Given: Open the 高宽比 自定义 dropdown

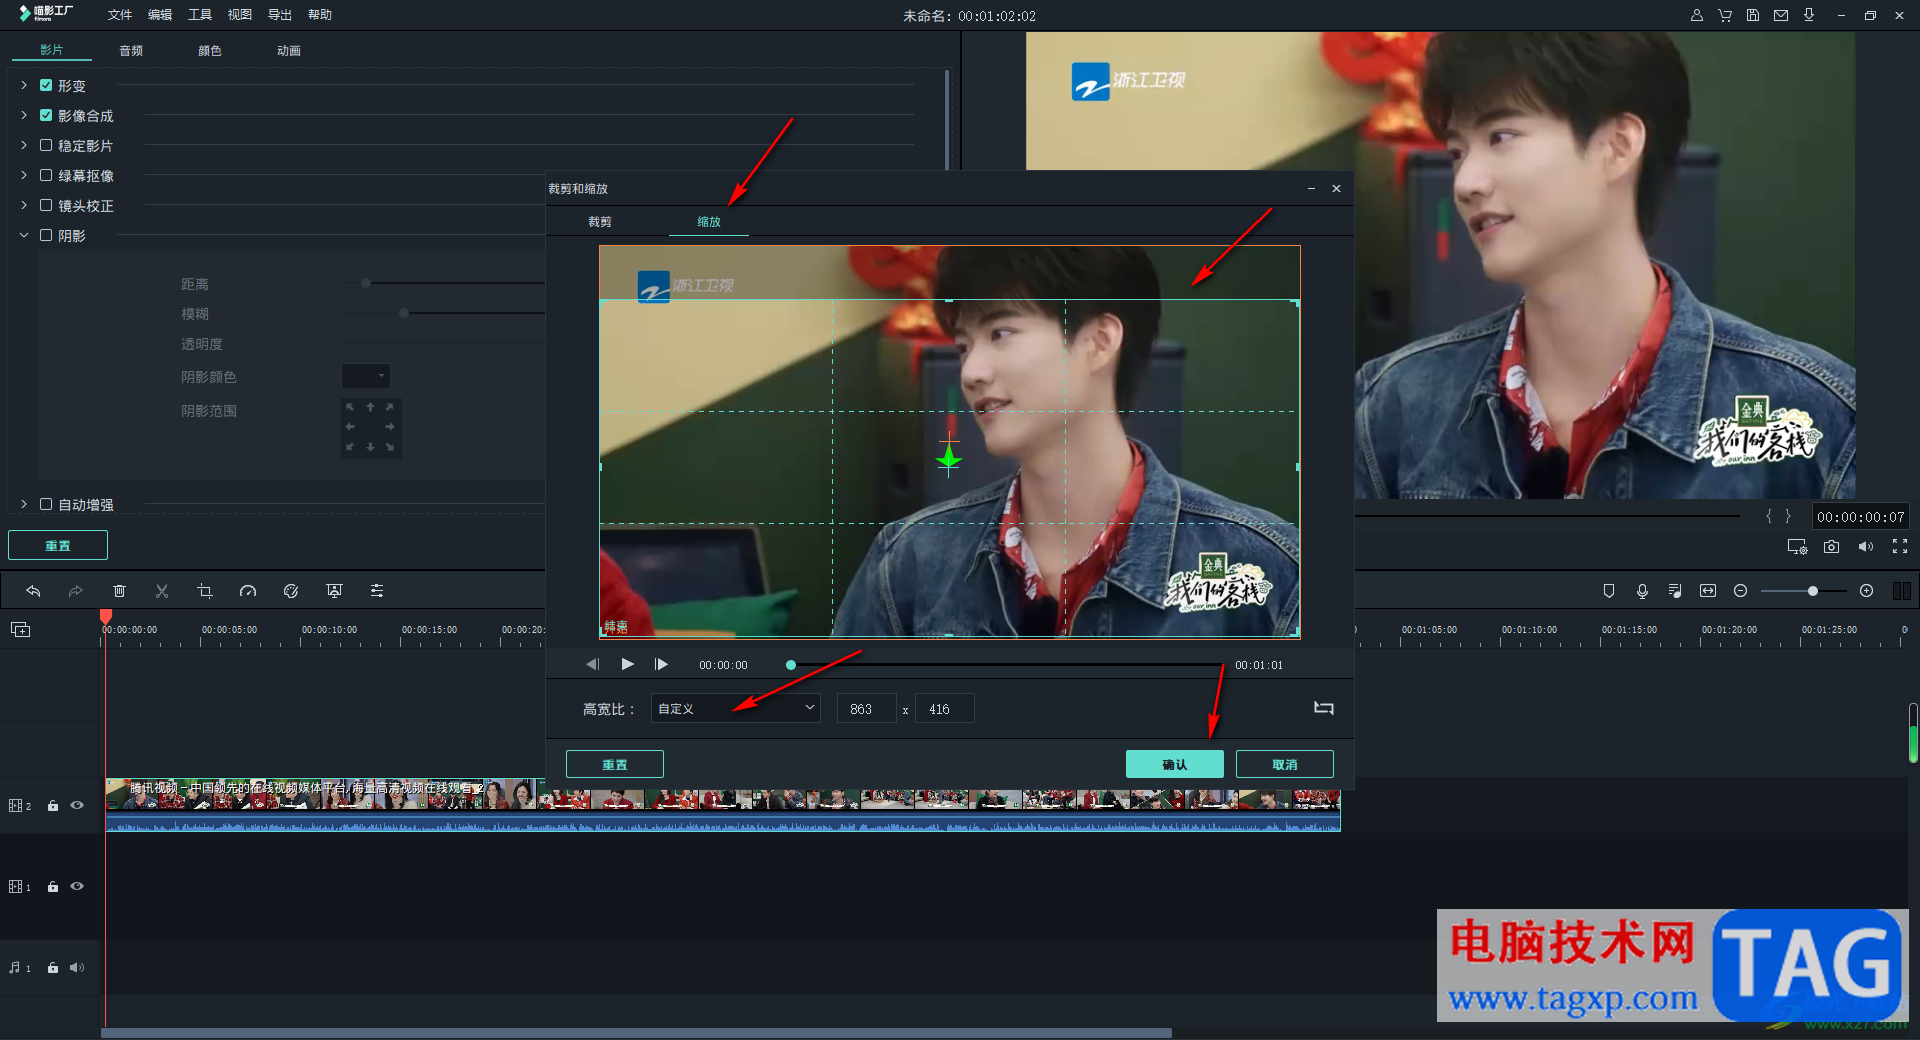Looking at the screenshot, I should tap(736, 708).
